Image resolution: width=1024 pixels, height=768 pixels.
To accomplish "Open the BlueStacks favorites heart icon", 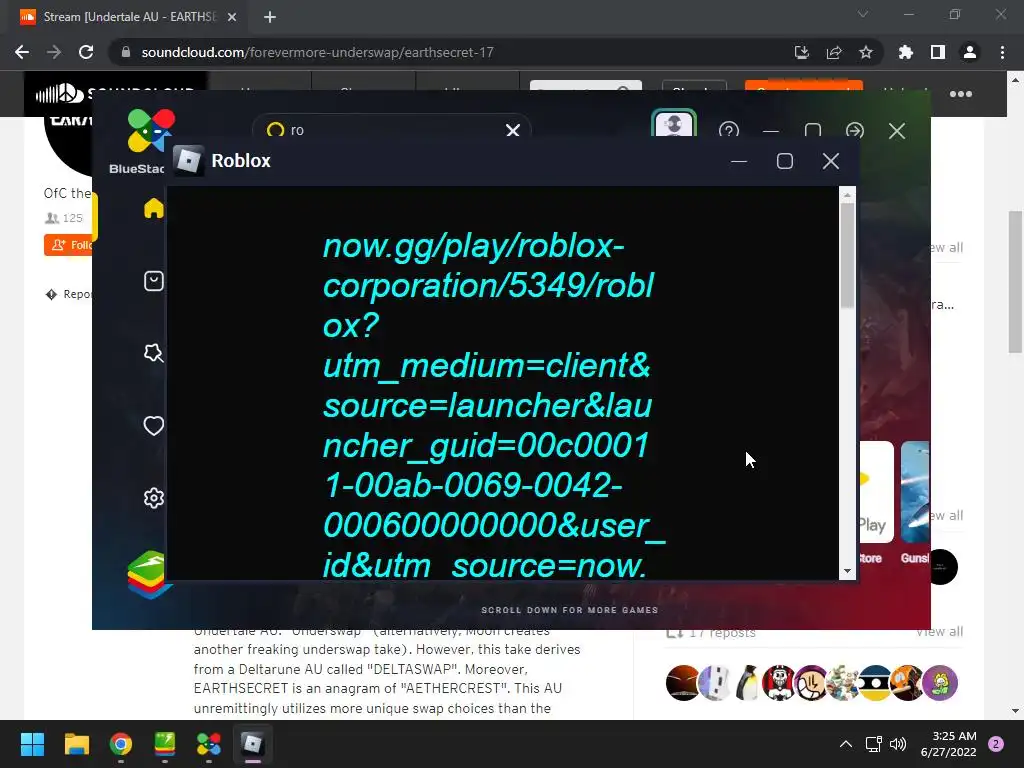I will click(154, 426).
